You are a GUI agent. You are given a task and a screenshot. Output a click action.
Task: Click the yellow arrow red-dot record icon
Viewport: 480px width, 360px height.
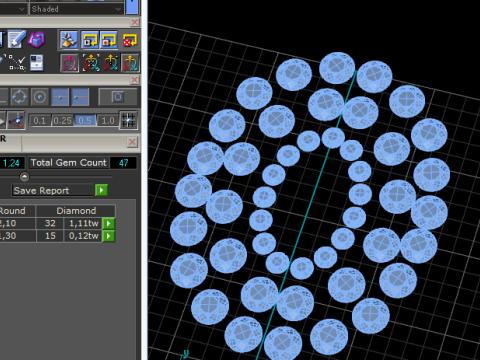109,40
